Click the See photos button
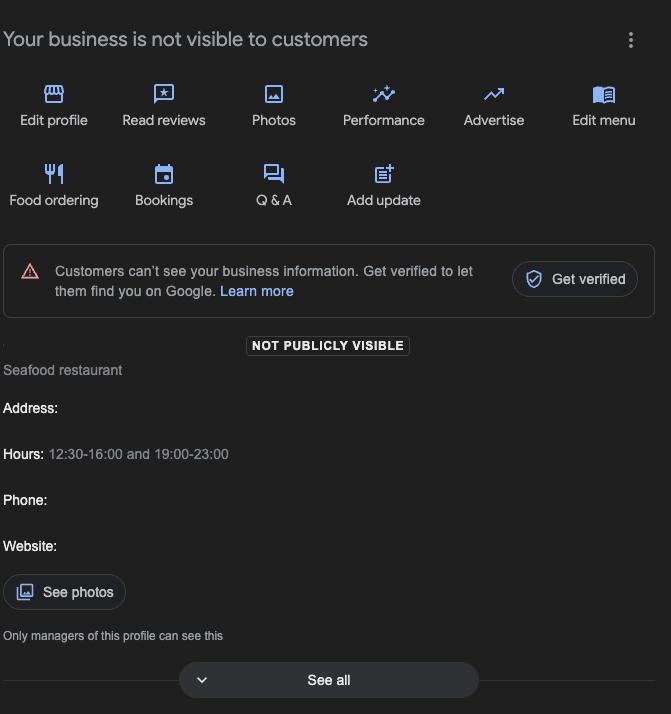Viewport: 671px width, 714px height. [65, 592]
